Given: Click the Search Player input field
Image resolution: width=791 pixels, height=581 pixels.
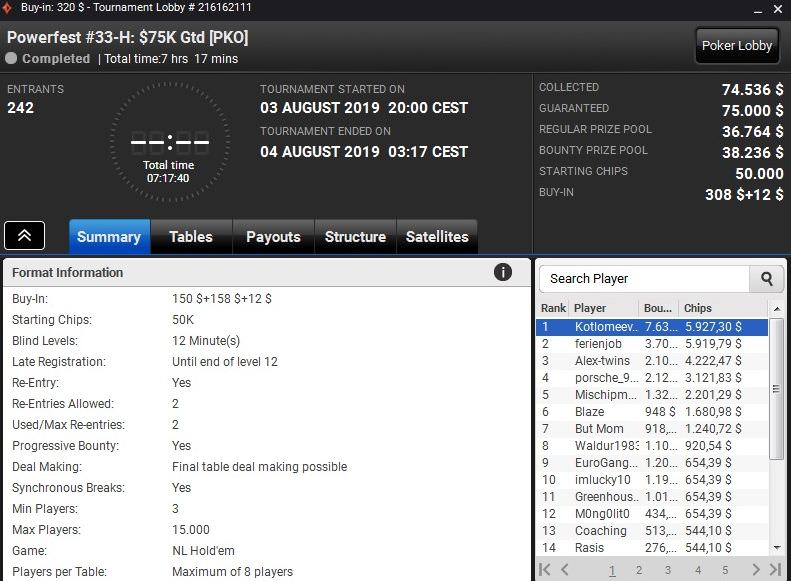Looking at the screenshot, I should coord(645,278).
